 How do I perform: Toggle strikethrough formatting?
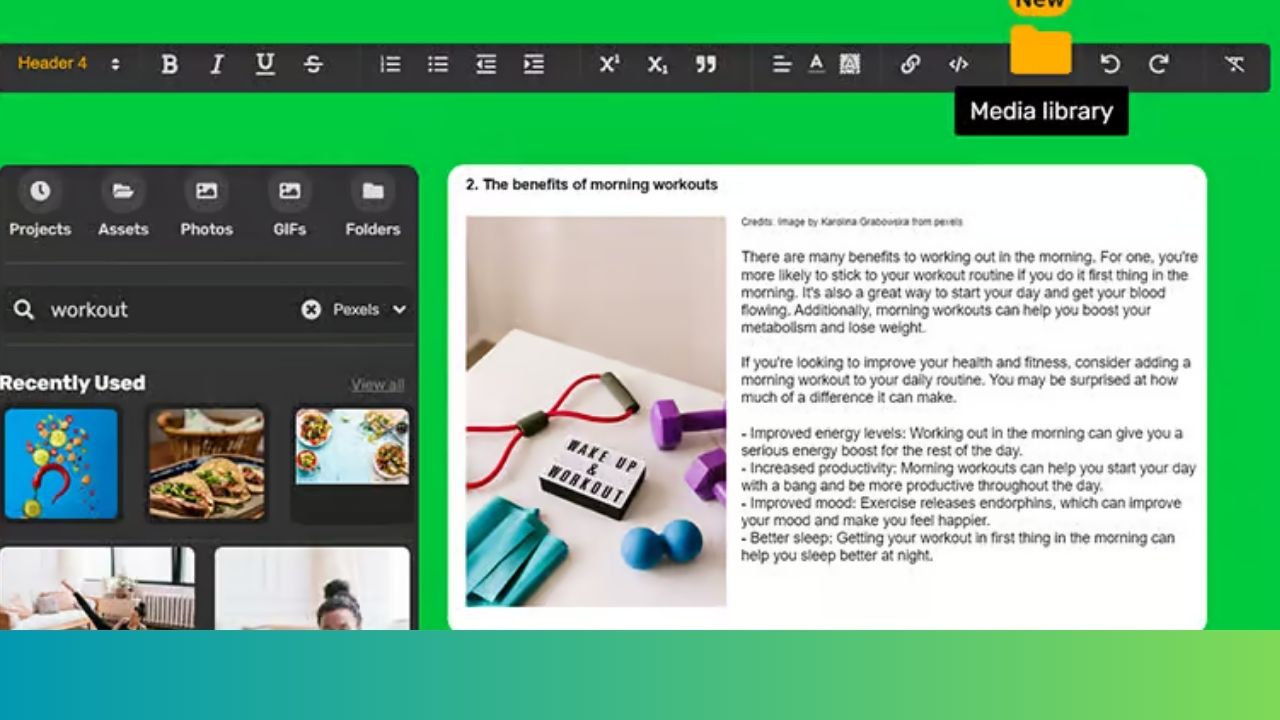[313, 65]
